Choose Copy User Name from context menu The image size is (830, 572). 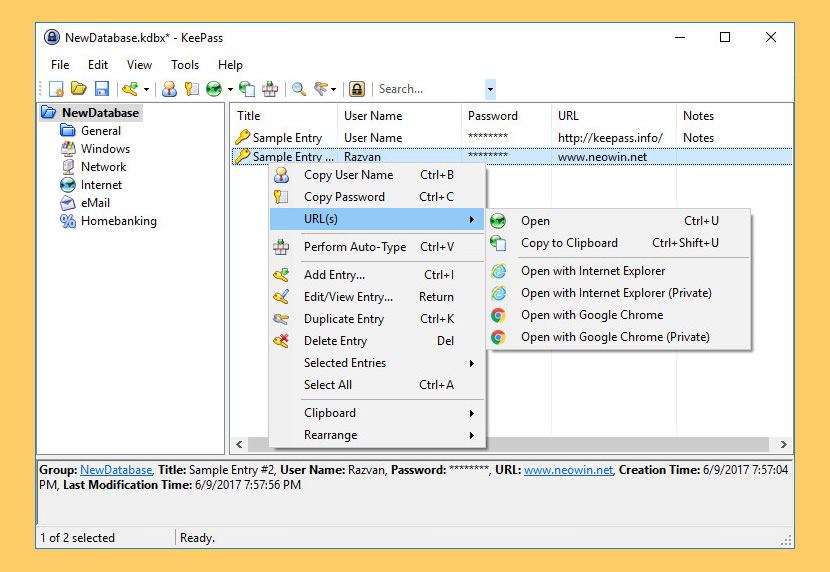(377, 175)
